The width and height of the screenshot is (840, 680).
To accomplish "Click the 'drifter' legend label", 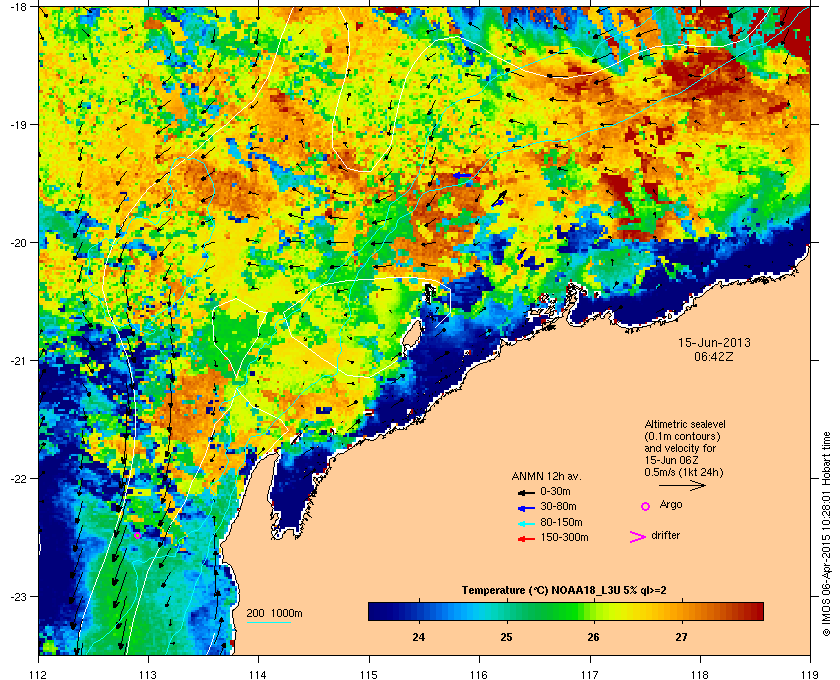I will [666, 535].
